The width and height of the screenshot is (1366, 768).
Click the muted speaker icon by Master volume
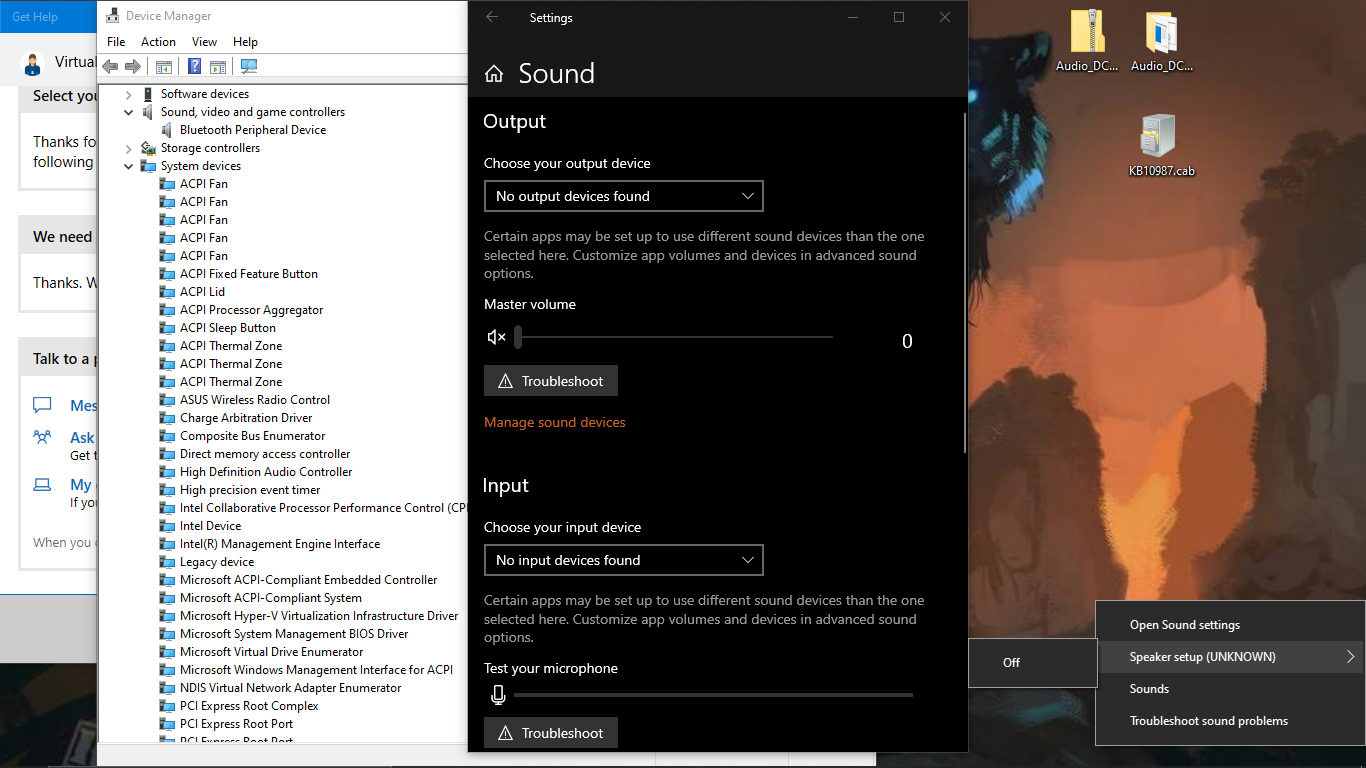click(496, 338)
